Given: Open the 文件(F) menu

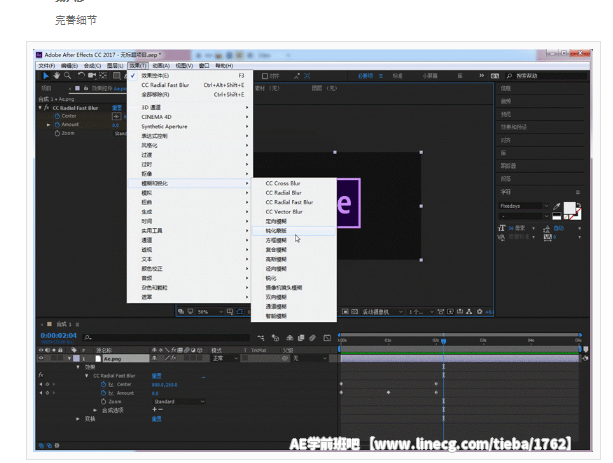Looking at the screenshot, I should [47, 66].
